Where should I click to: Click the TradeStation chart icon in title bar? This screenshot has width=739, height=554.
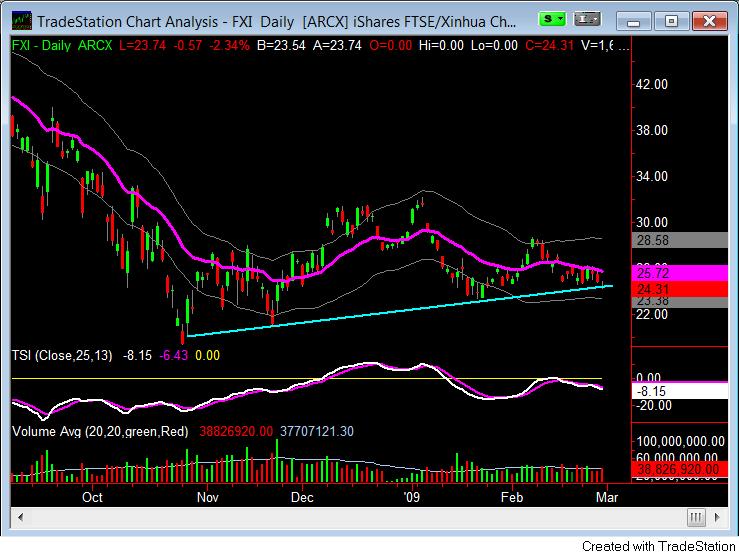coord(22,21)
